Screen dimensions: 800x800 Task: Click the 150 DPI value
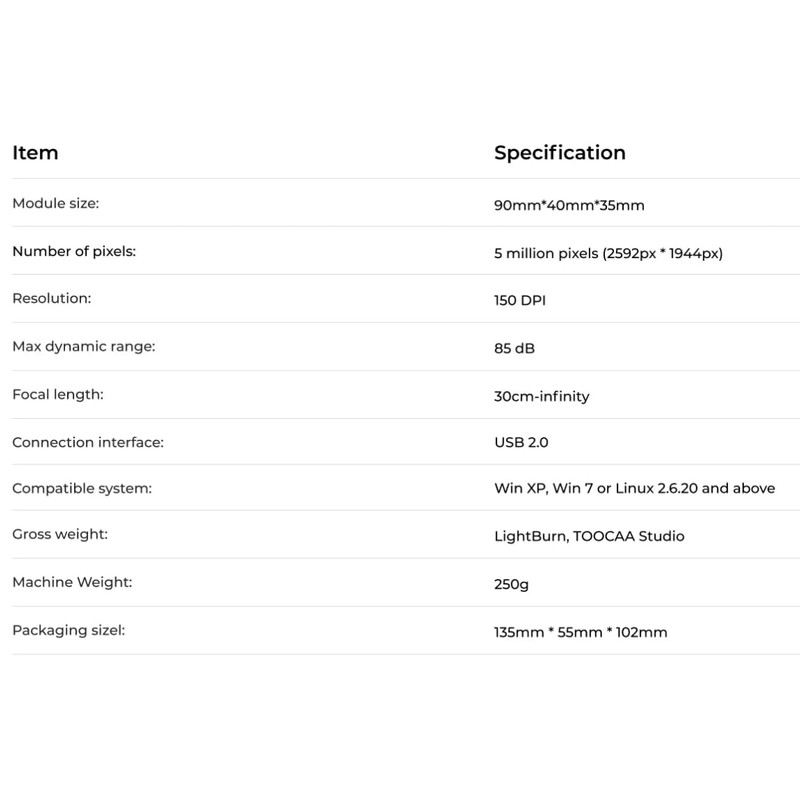(520, 301)
